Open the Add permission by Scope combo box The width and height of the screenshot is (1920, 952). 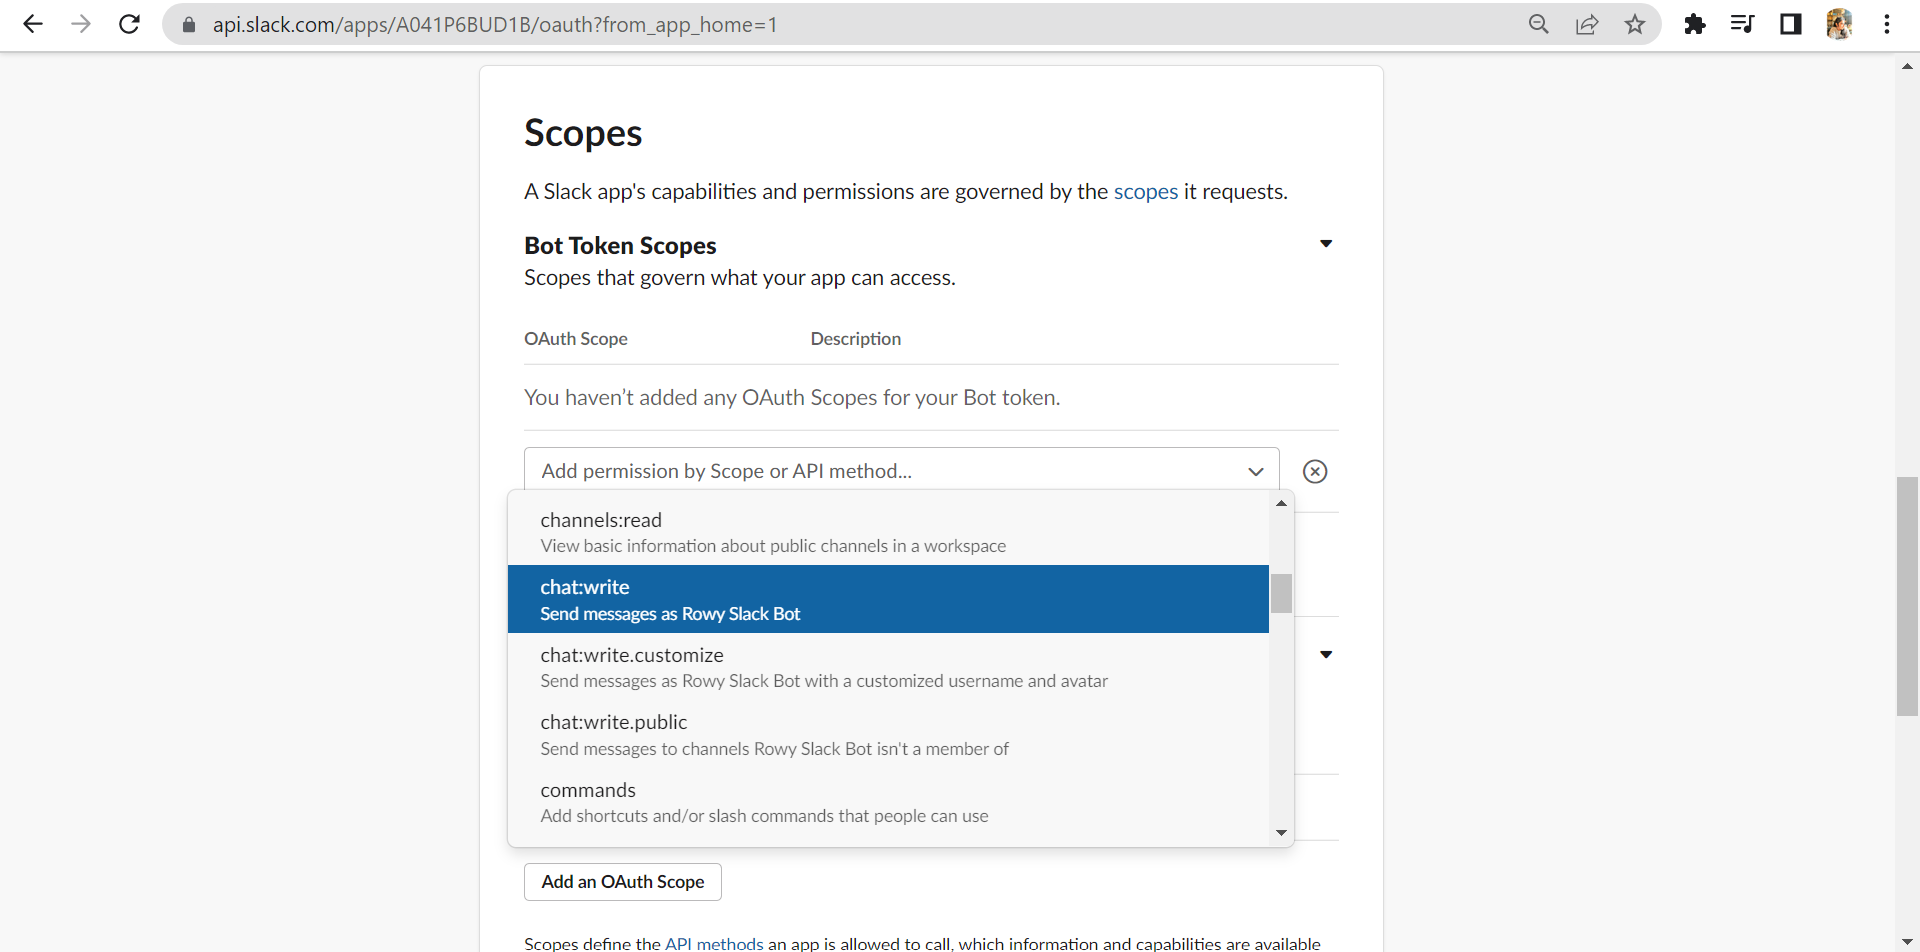point(900,471)
